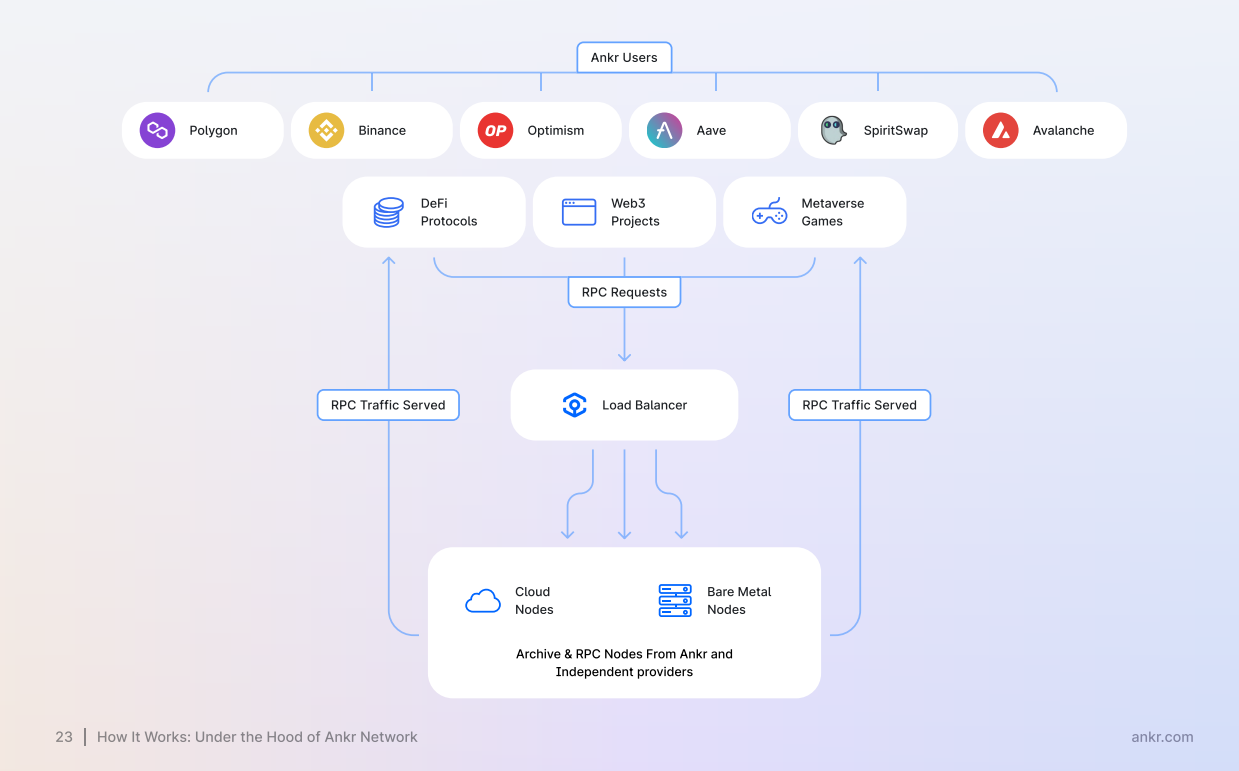Click the Binance card text
Image resolution: width=1239 pixels, height=771 pixels.
tap(382, 131)
